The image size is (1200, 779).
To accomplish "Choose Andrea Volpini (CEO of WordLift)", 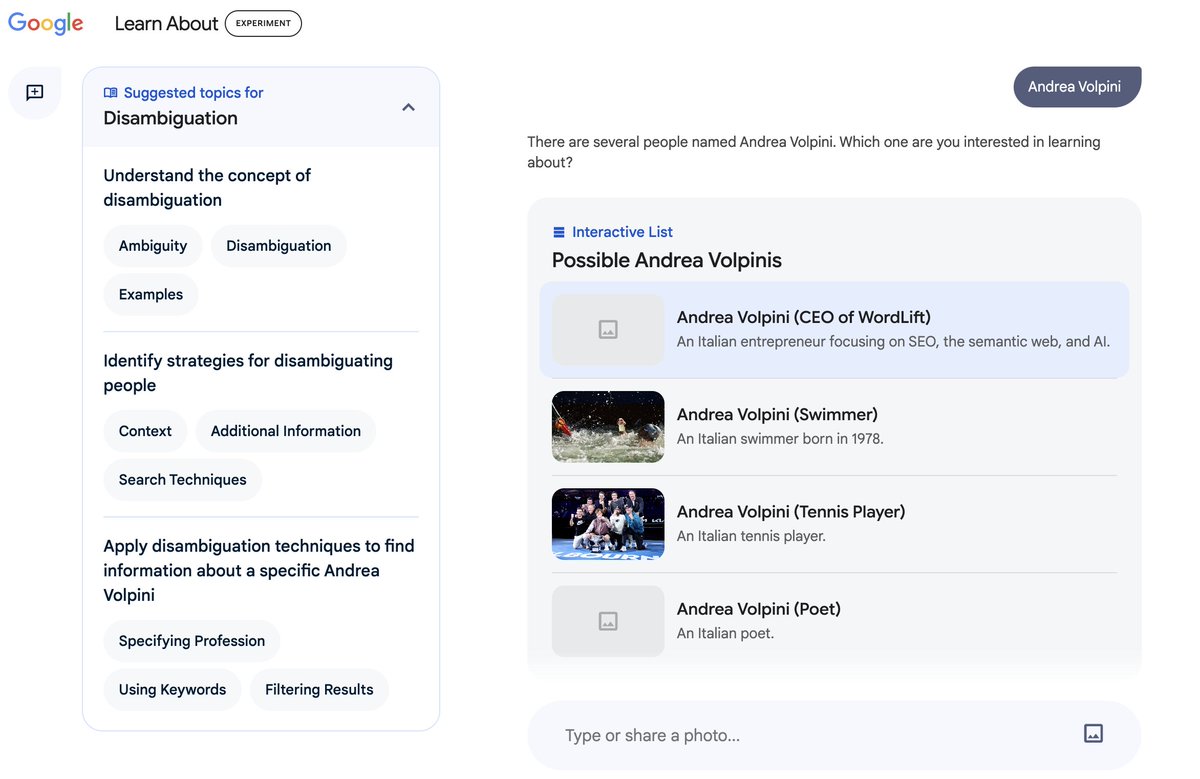I will click(x=834, y=330).
